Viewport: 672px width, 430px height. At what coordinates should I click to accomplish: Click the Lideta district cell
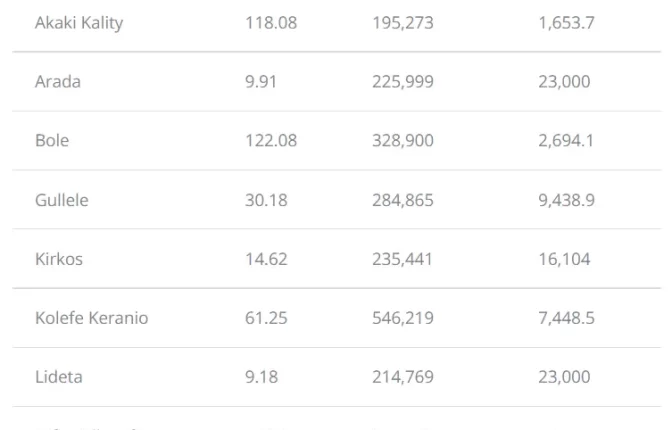(x=59, y=377)
